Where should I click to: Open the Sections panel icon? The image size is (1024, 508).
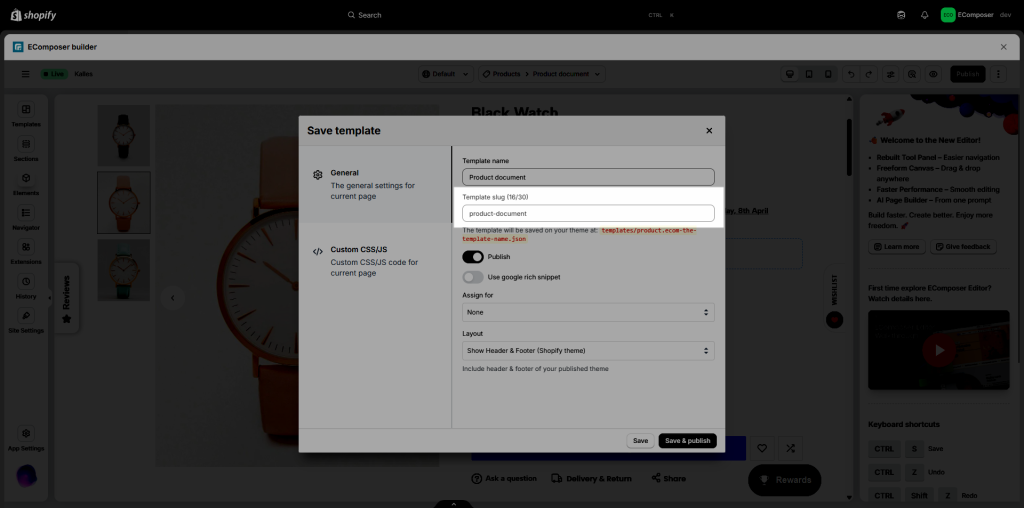click(26, 144)
